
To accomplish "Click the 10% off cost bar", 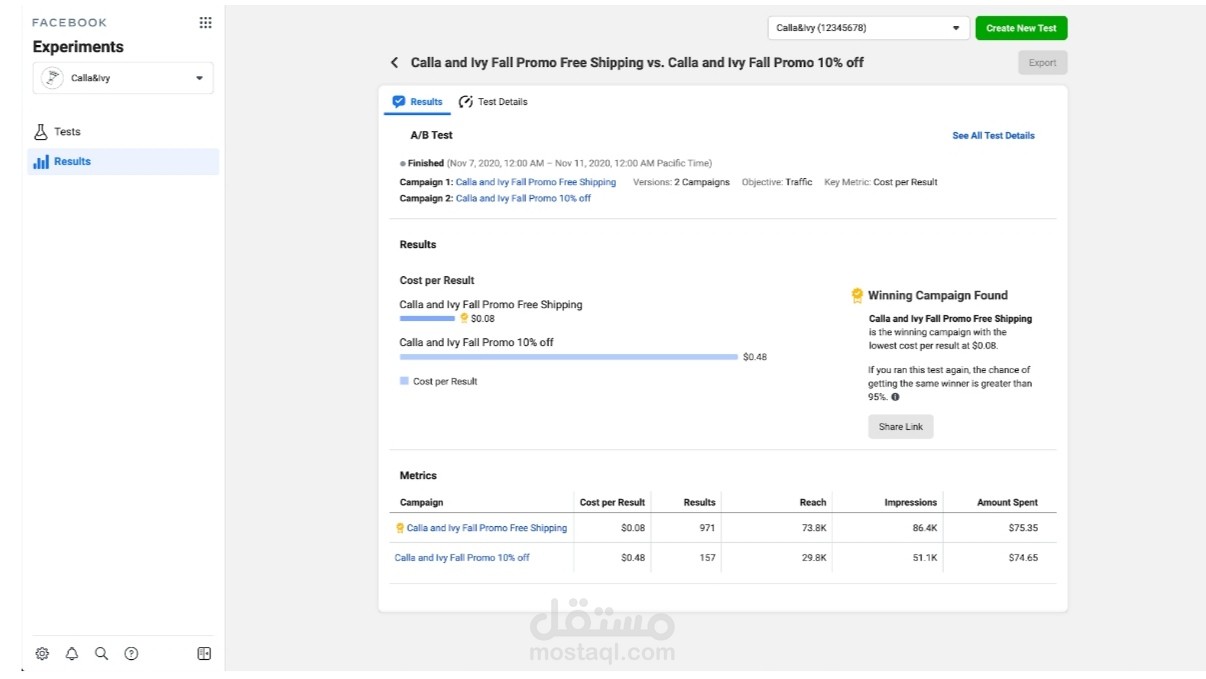I will click(x=568, y=357).
